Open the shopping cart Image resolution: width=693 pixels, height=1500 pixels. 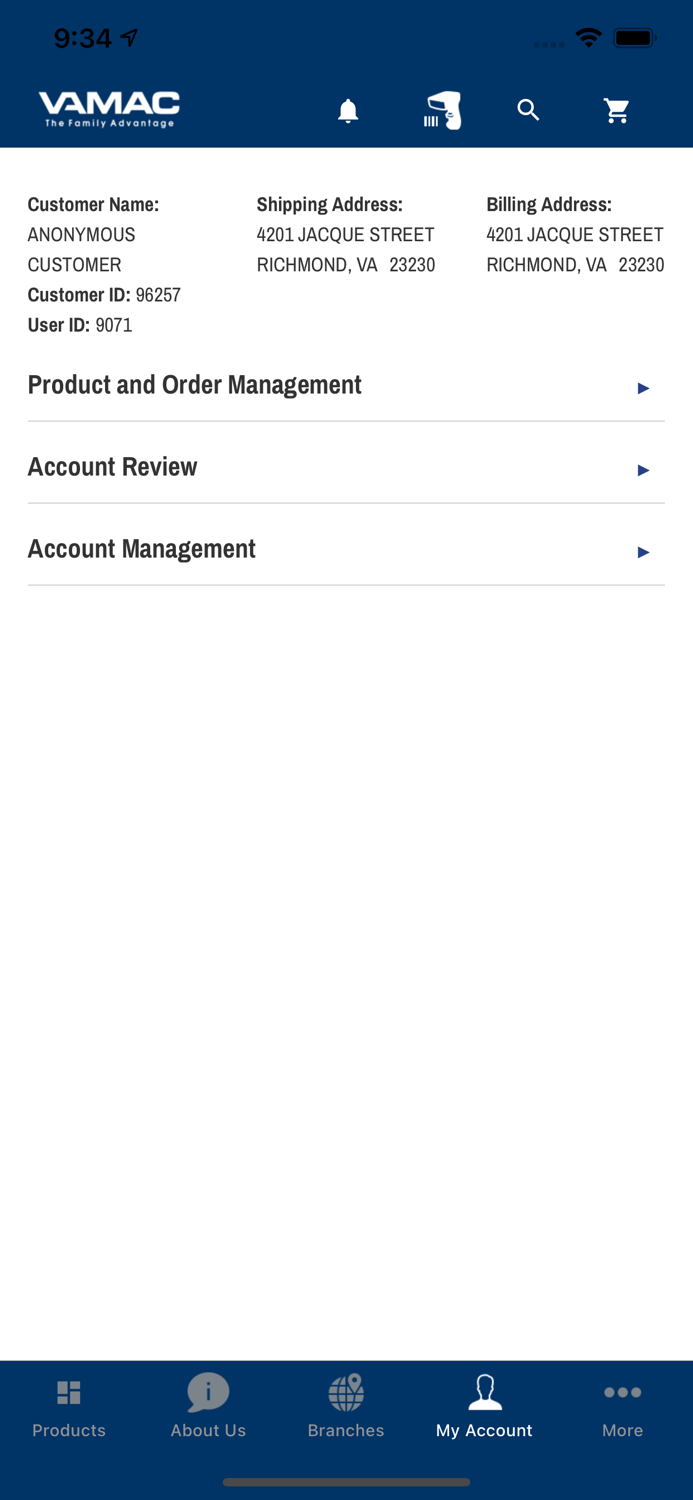[617, 111]
